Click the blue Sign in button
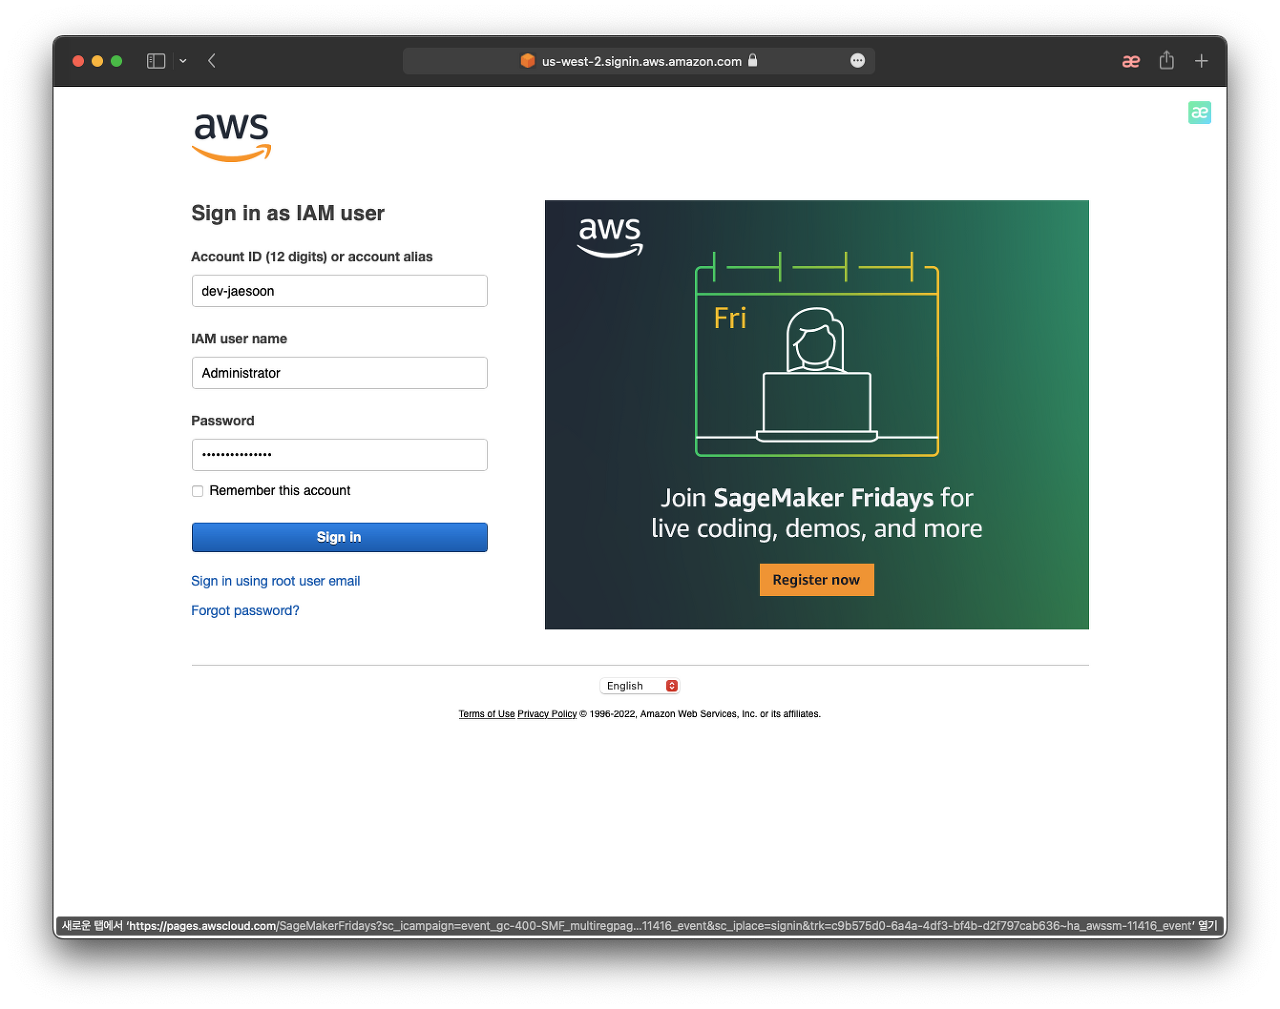 (x=340, y=537)
